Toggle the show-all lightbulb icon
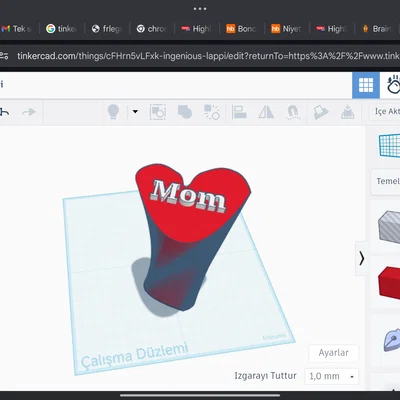The image size is (400, 400). pyautogui.click(x=113, y=112)
